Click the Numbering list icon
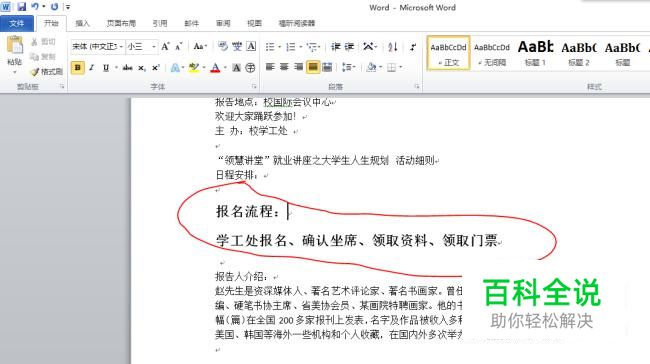 tap(291, 46)
